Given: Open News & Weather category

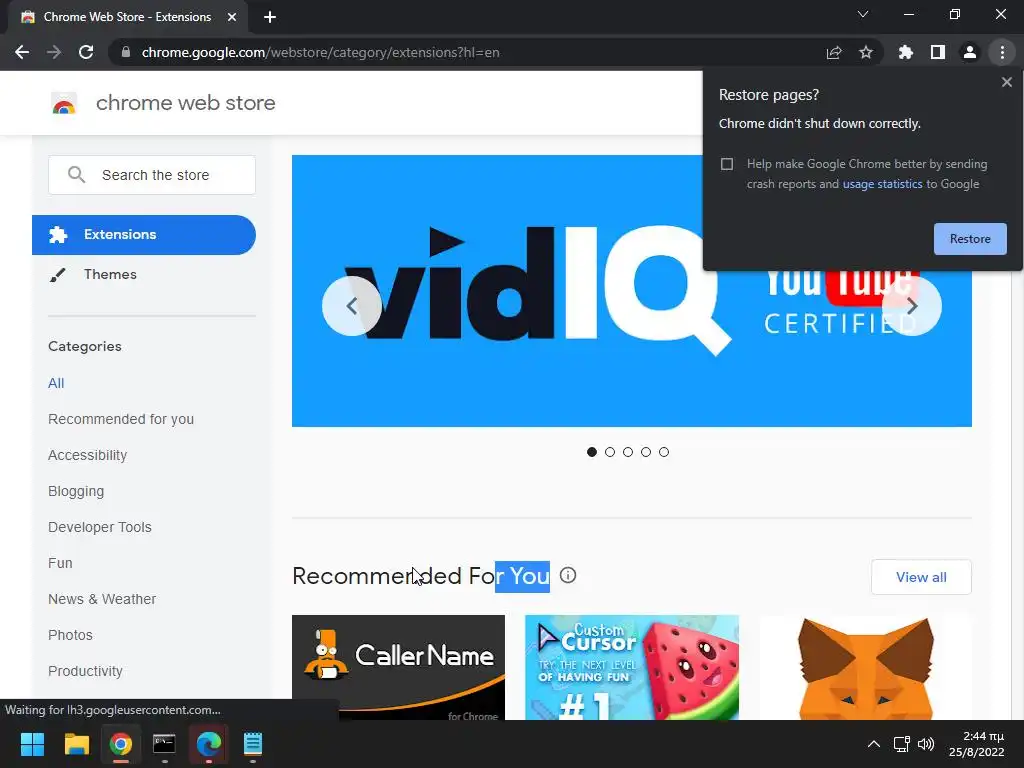Looking at the screenshot, I should pyautogui.click(x=102, y=599).
